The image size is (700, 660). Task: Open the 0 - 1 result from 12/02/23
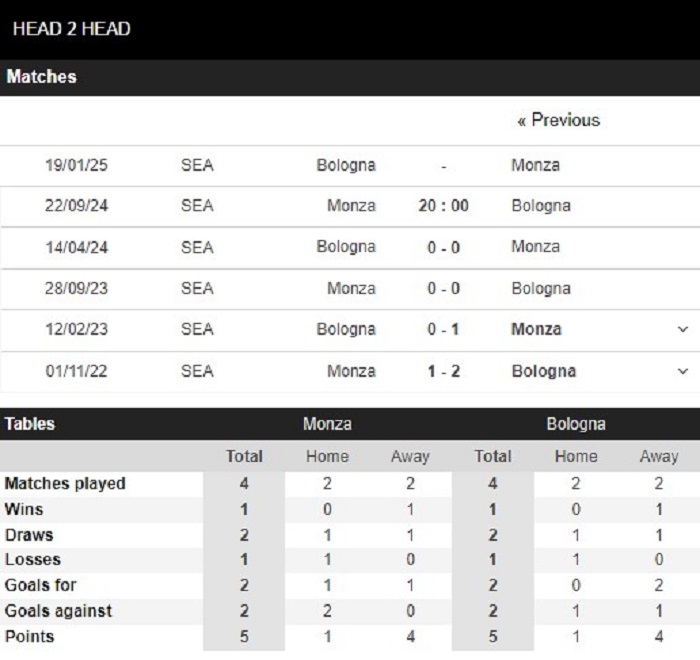[443, 330]
